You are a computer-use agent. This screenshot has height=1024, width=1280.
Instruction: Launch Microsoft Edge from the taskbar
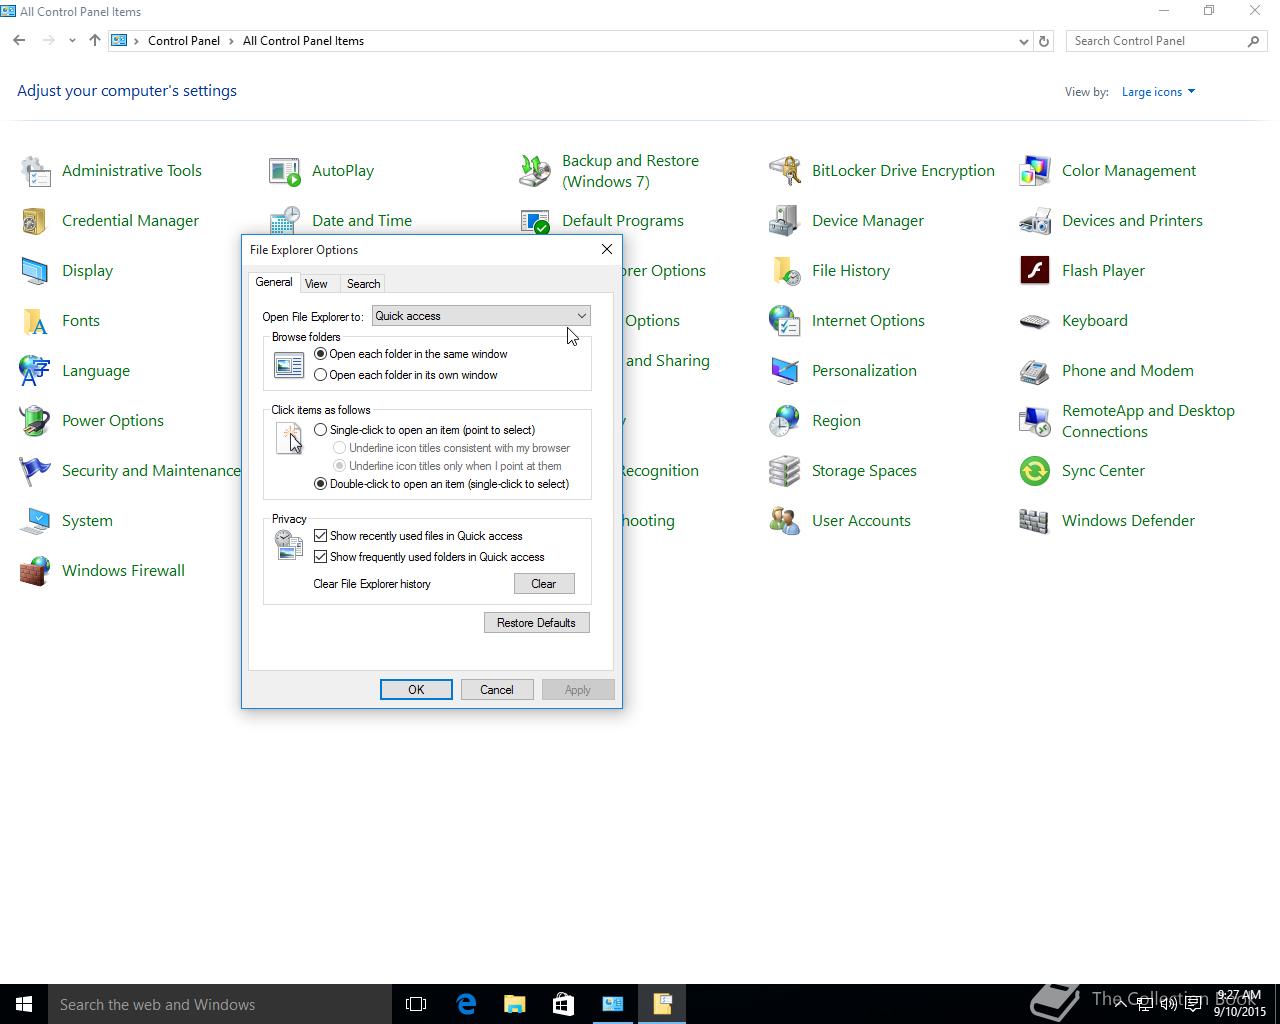pos(466,1004)
